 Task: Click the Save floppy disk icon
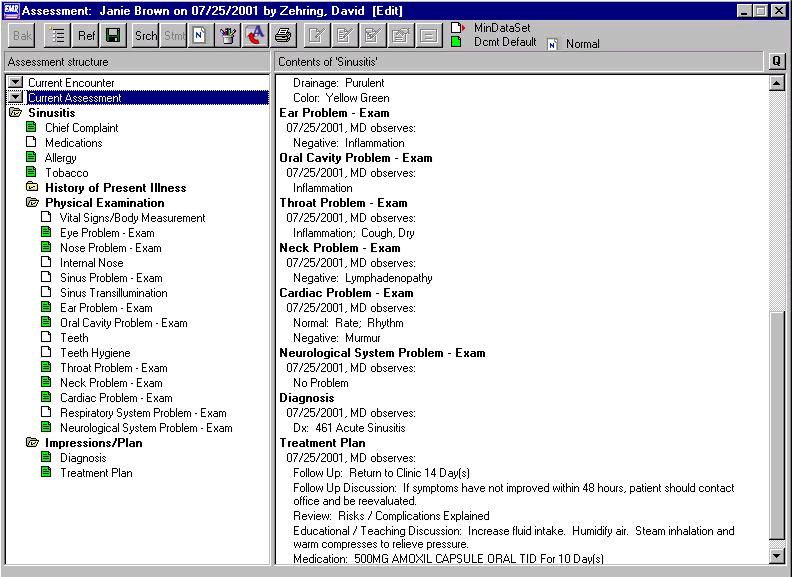tap(113, 36)
